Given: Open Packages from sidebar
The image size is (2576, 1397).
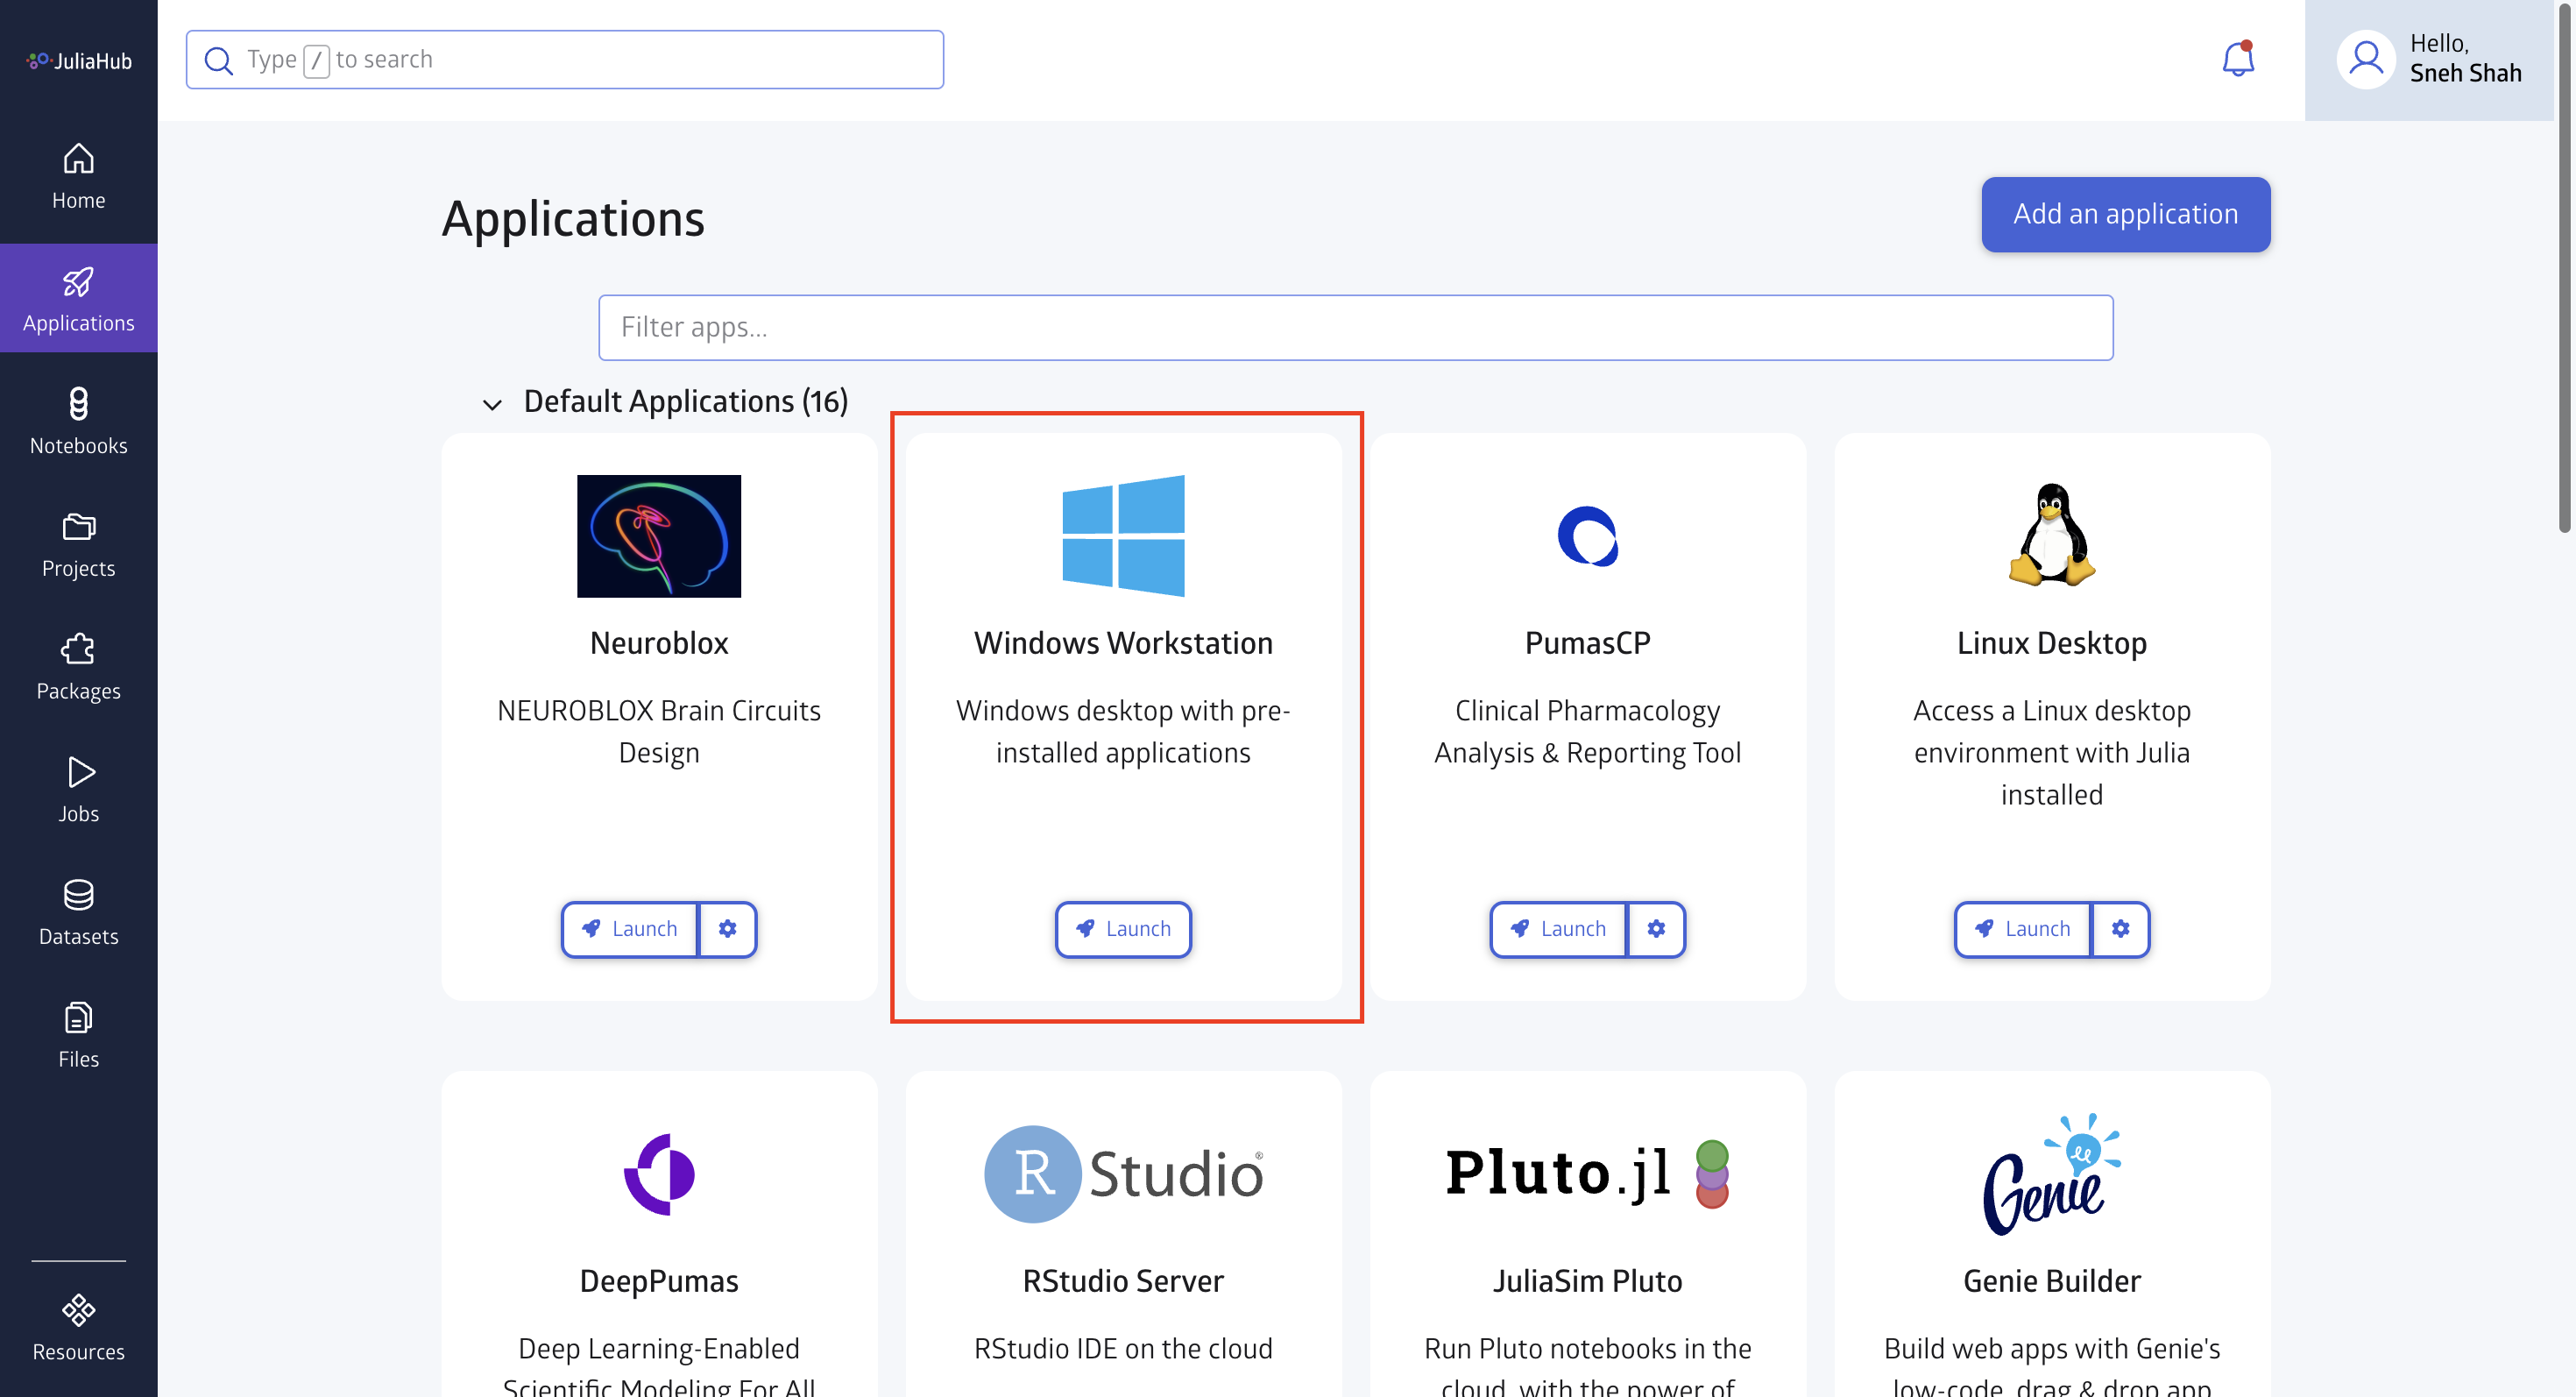Looking at the screenshot, I should pyautogui.click(x=79, y=667).
